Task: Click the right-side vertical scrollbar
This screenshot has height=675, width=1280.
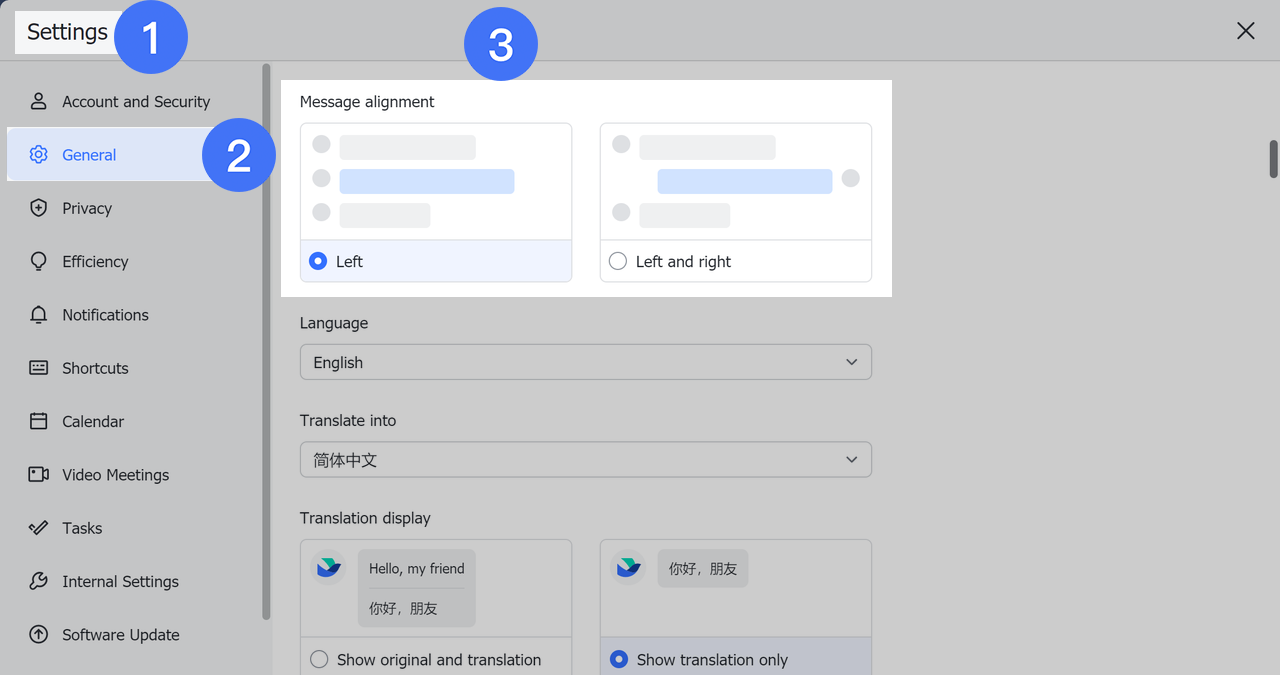Action: click(x=1271, y=160)
